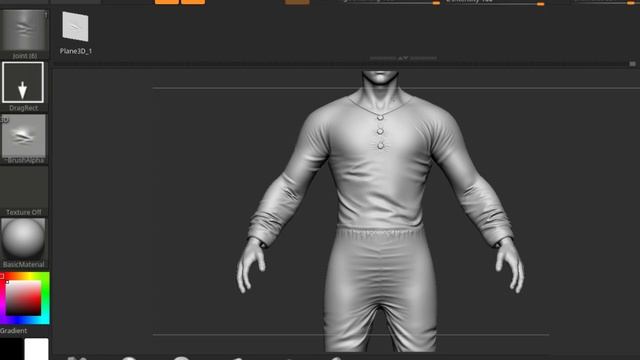This screenshot has width=640, height=360.
Task: Open the BasicMaterial material selector
Action: (24, 239)
